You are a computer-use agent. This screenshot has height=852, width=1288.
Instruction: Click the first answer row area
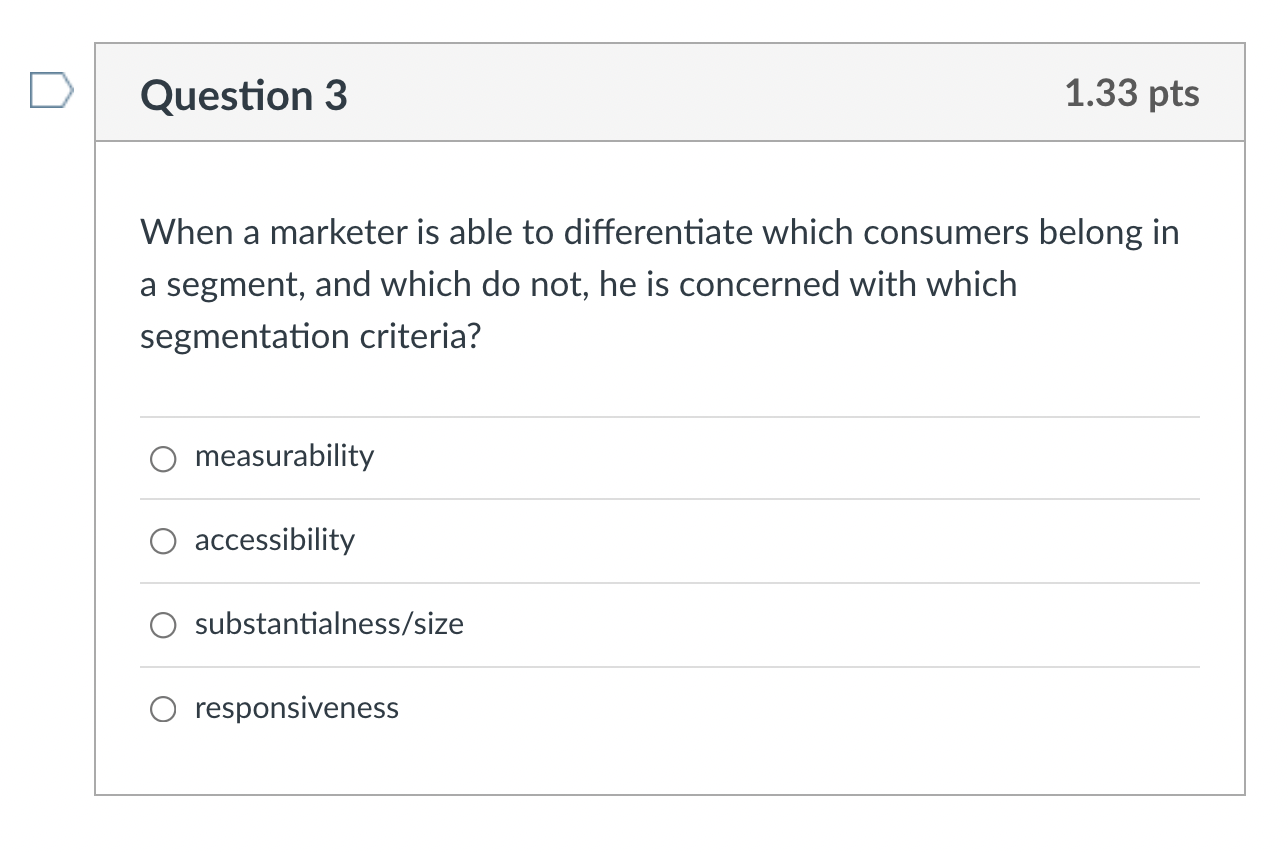670,457
